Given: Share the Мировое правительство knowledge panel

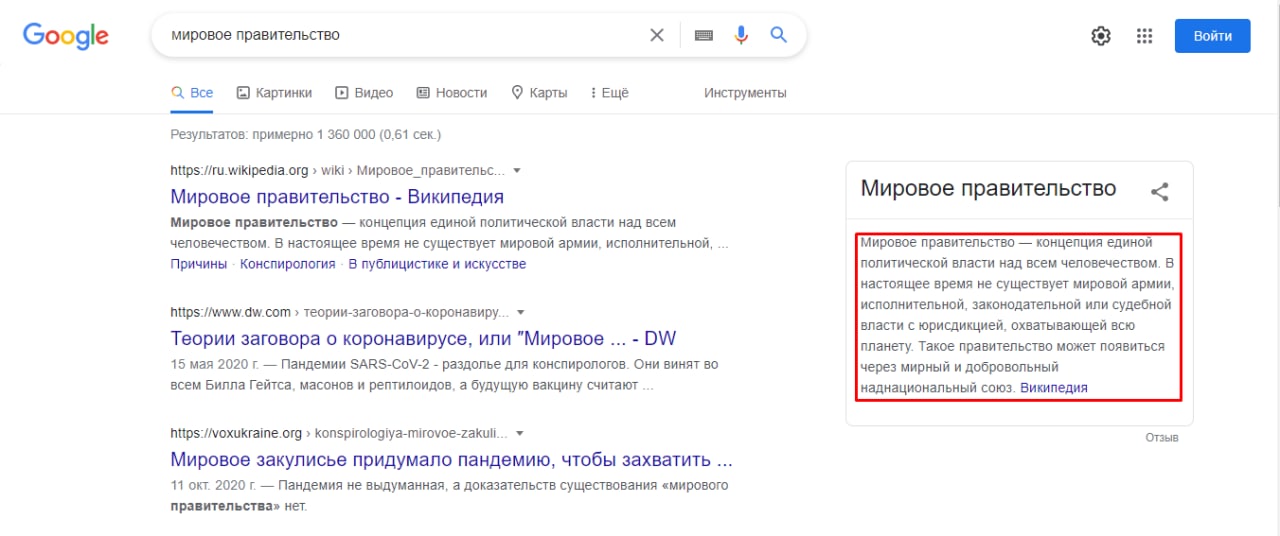Looking at the screenshot, I should coord(1160,192).
